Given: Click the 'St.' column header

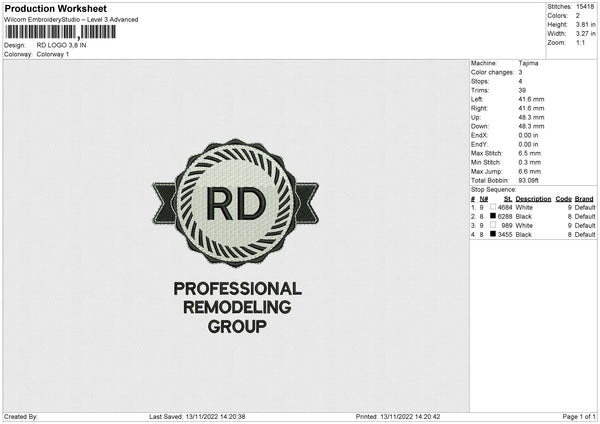Looking at the screenshot, I should tap(508, 199).
